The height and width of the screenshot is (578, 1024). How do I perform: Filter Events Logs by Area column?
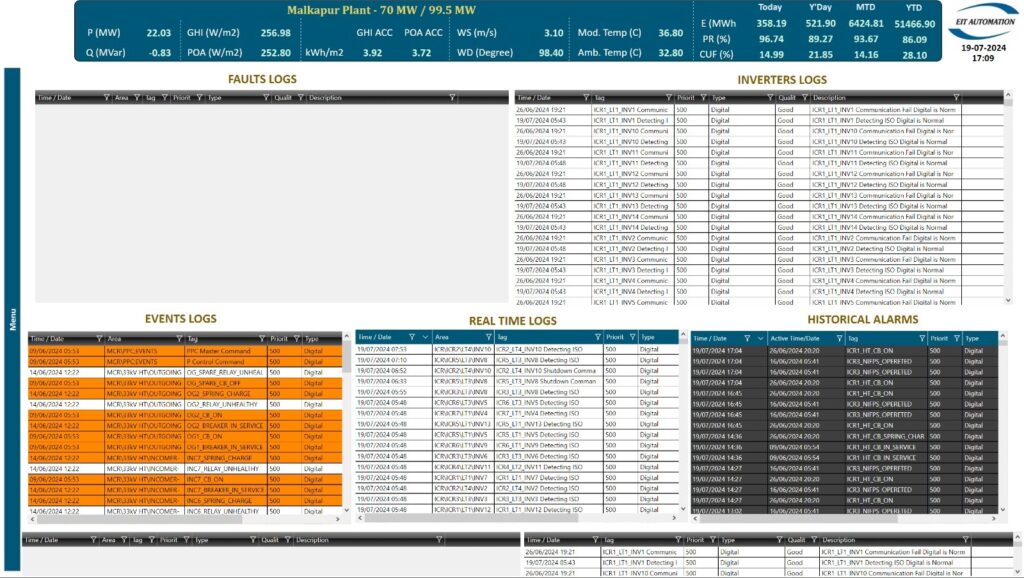[x=177, y=339]
